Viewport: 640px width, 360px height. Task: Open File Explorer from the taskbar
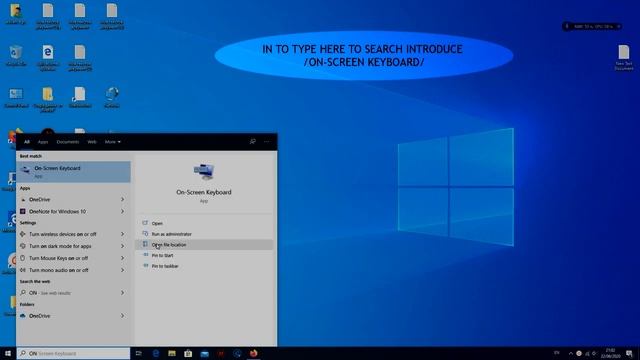click(172, 353)
